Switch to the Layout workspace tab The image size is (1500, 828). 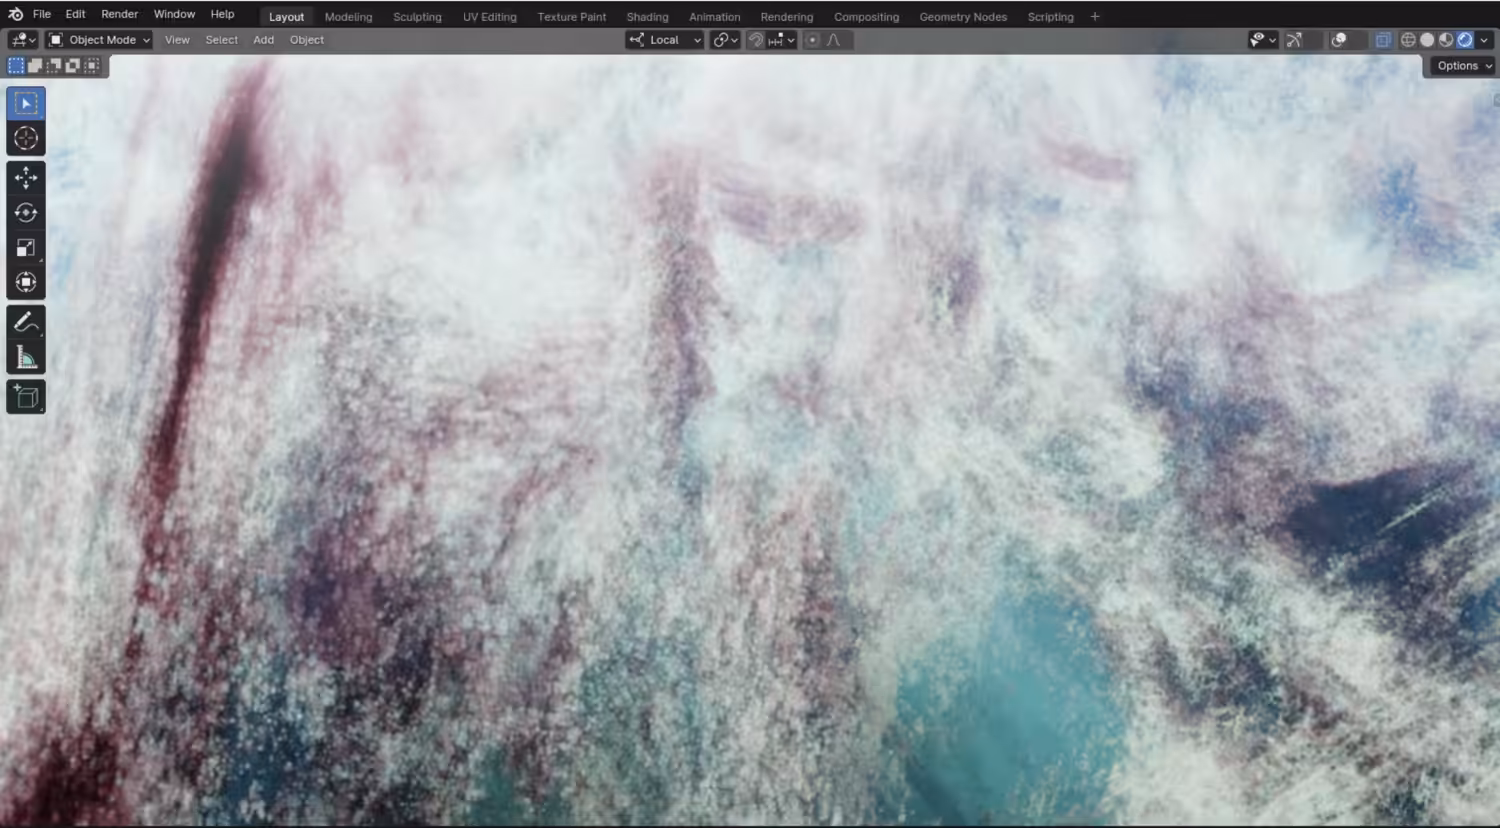pos(286,17)
